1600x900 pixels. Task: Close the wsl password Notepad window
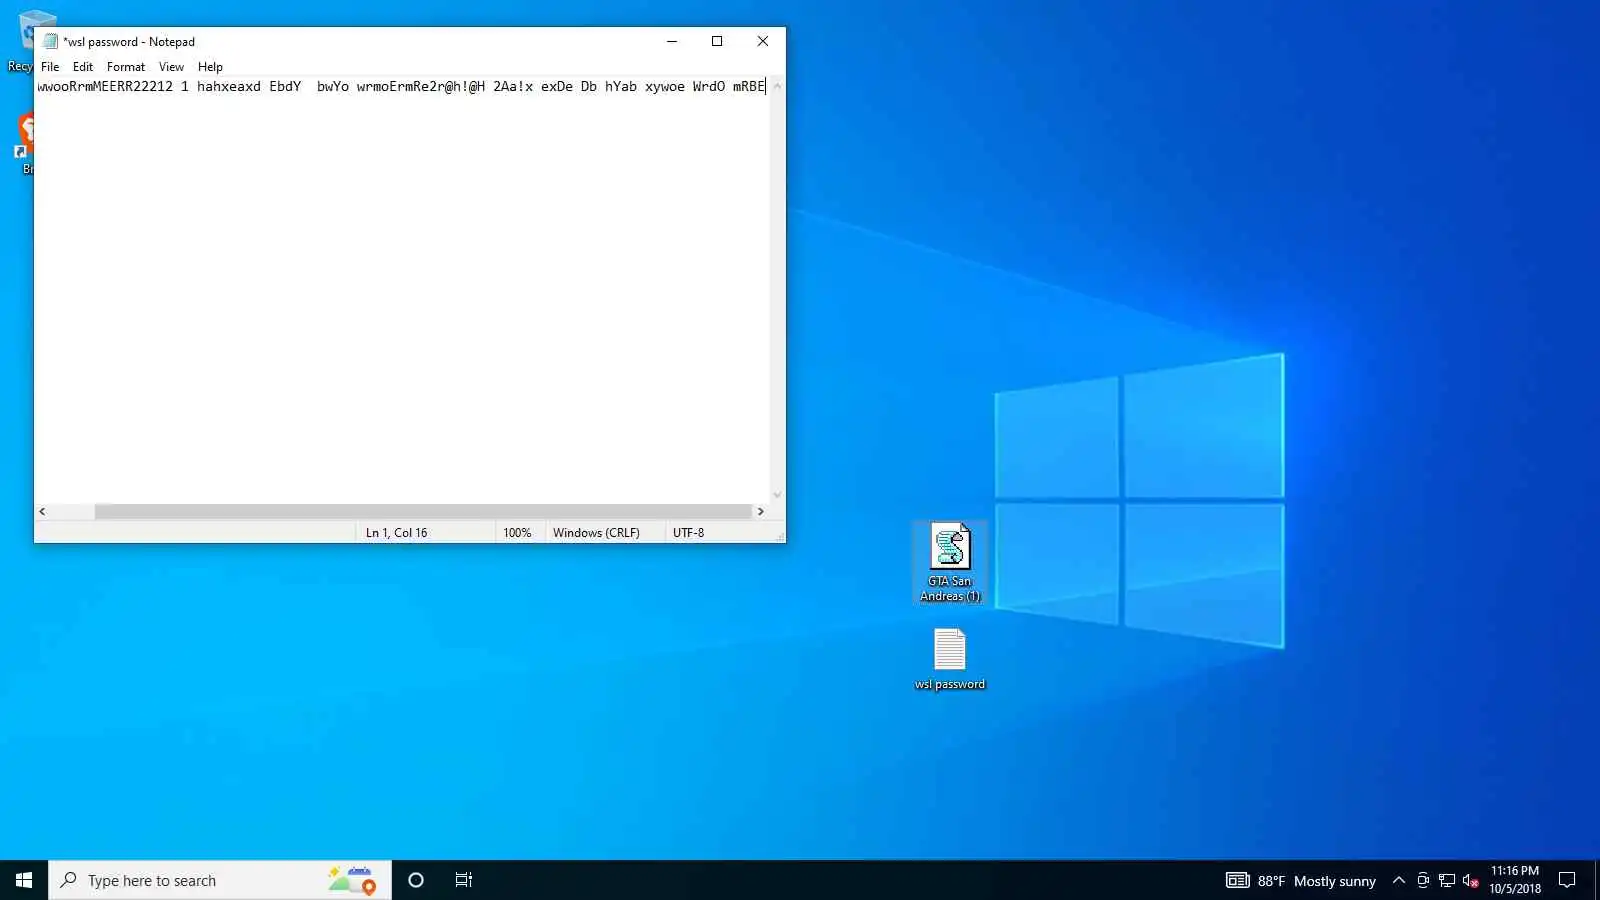[x=763, y=41]
